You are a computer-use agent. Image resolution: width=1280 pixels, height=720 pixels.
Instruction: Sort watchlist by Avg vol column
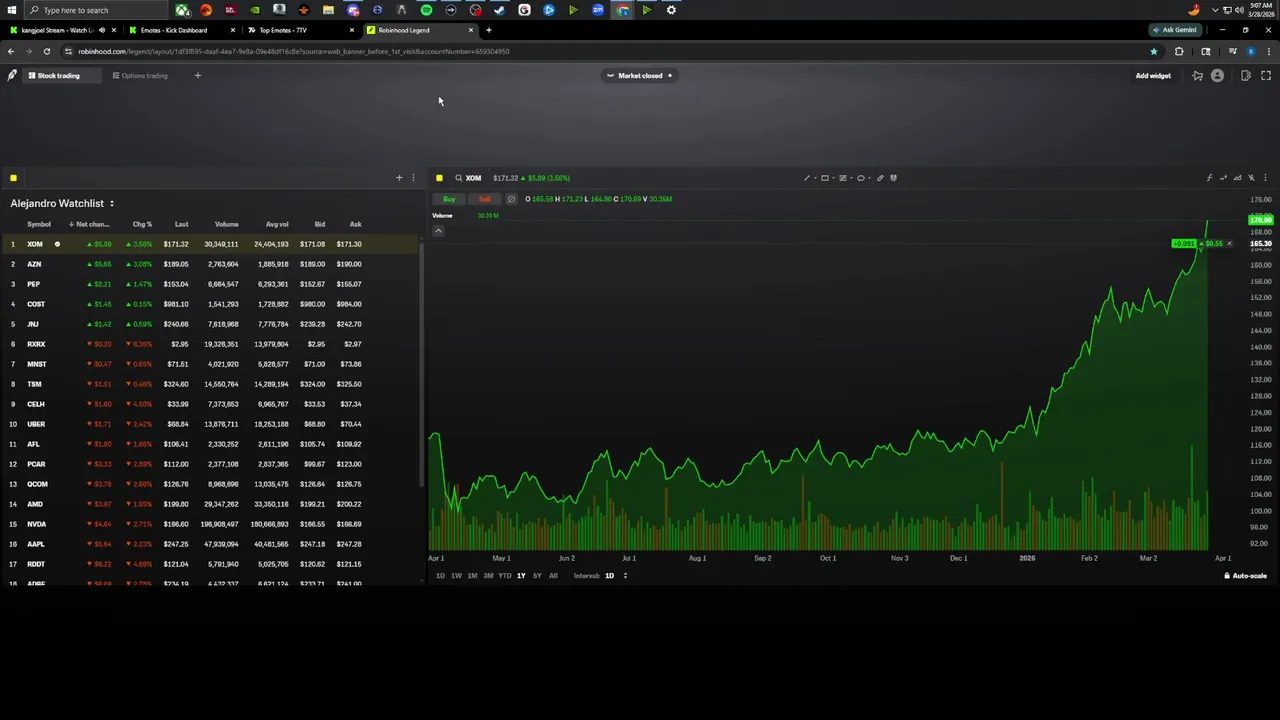pyautogui.click(x=277, y=224)
